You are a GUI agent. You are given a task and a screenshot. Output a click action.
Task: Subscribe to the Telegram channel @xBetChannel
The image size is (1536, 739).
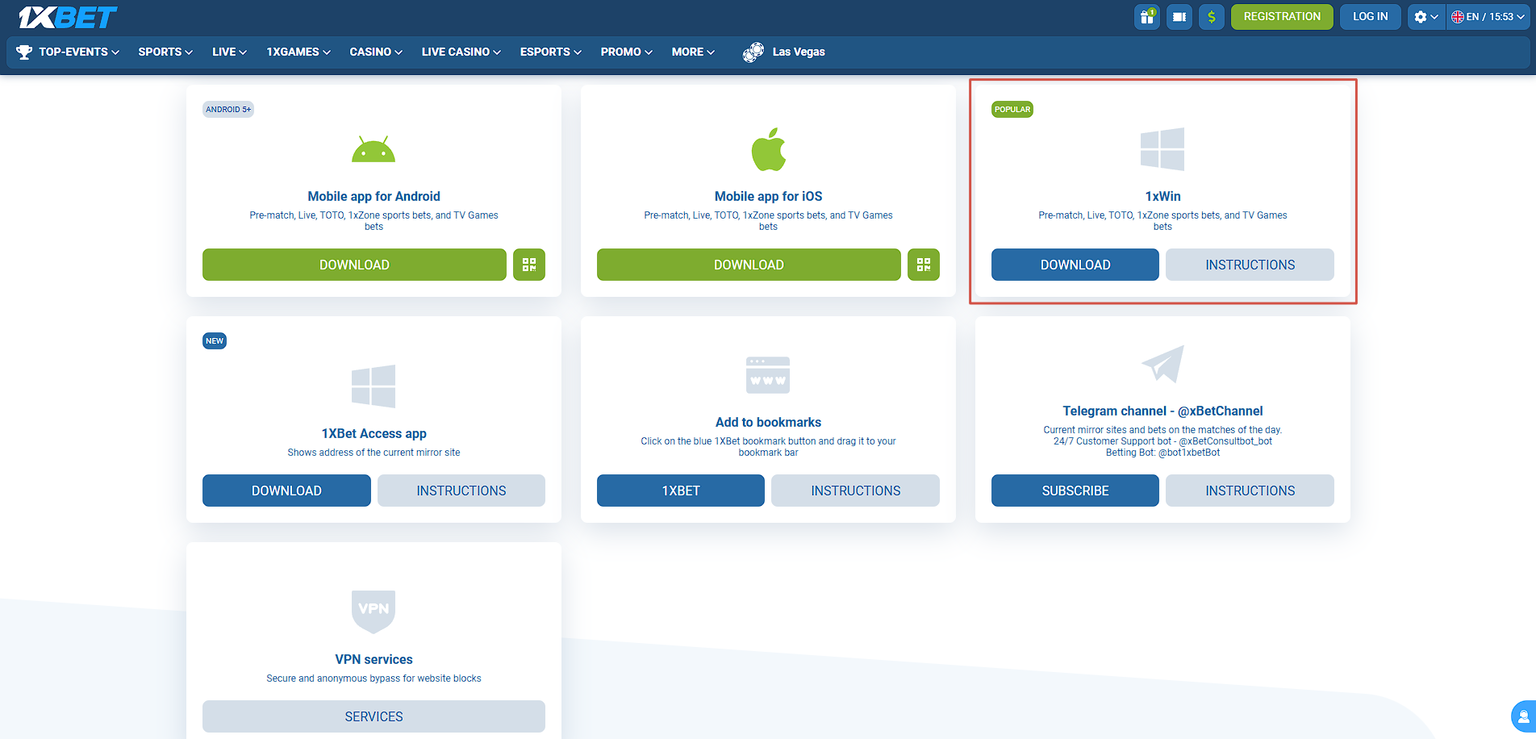tap(1074, 490)
